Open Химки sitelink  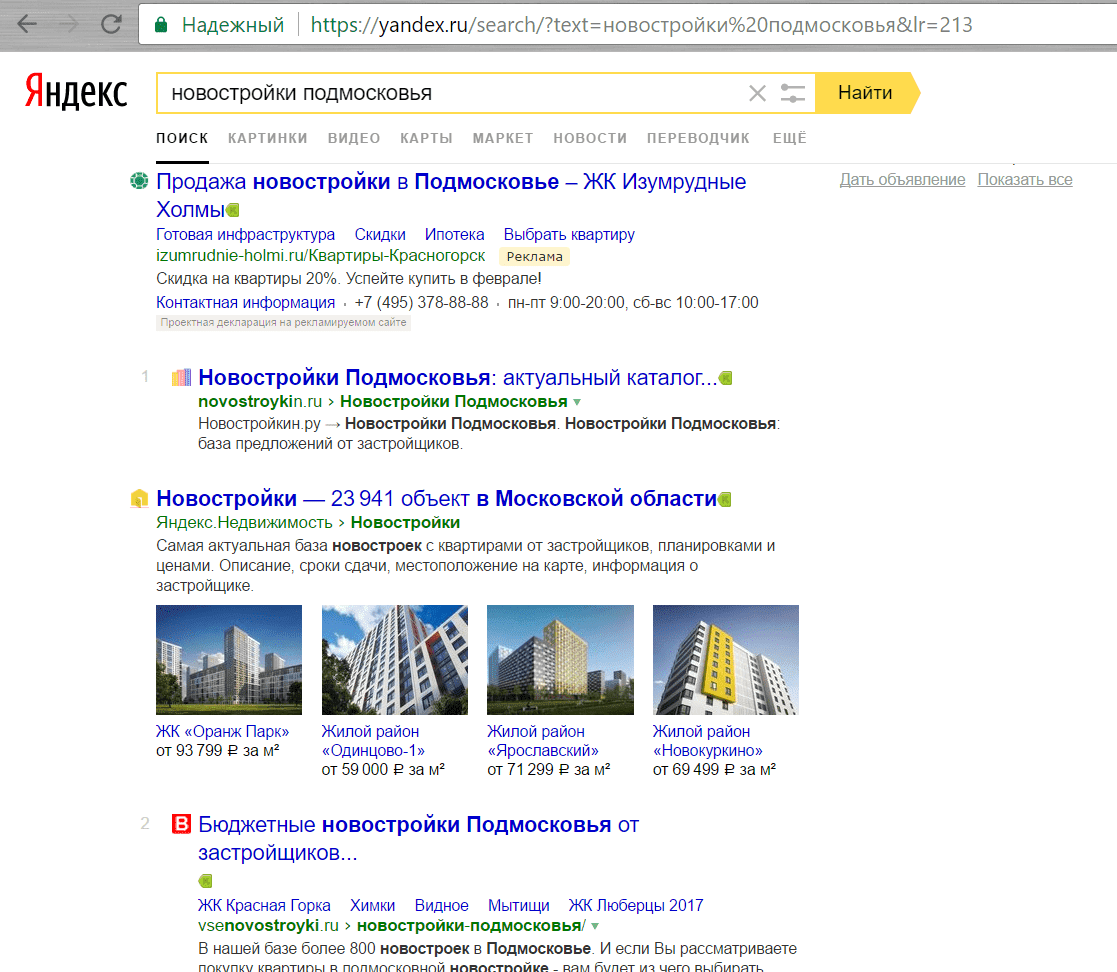click(x=373, y=906)
